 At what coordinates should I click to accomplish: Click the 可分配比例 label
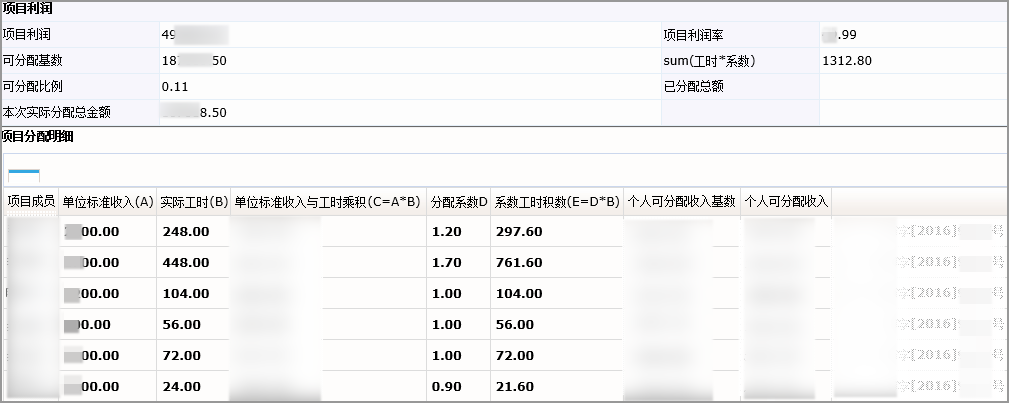(33, 86)
